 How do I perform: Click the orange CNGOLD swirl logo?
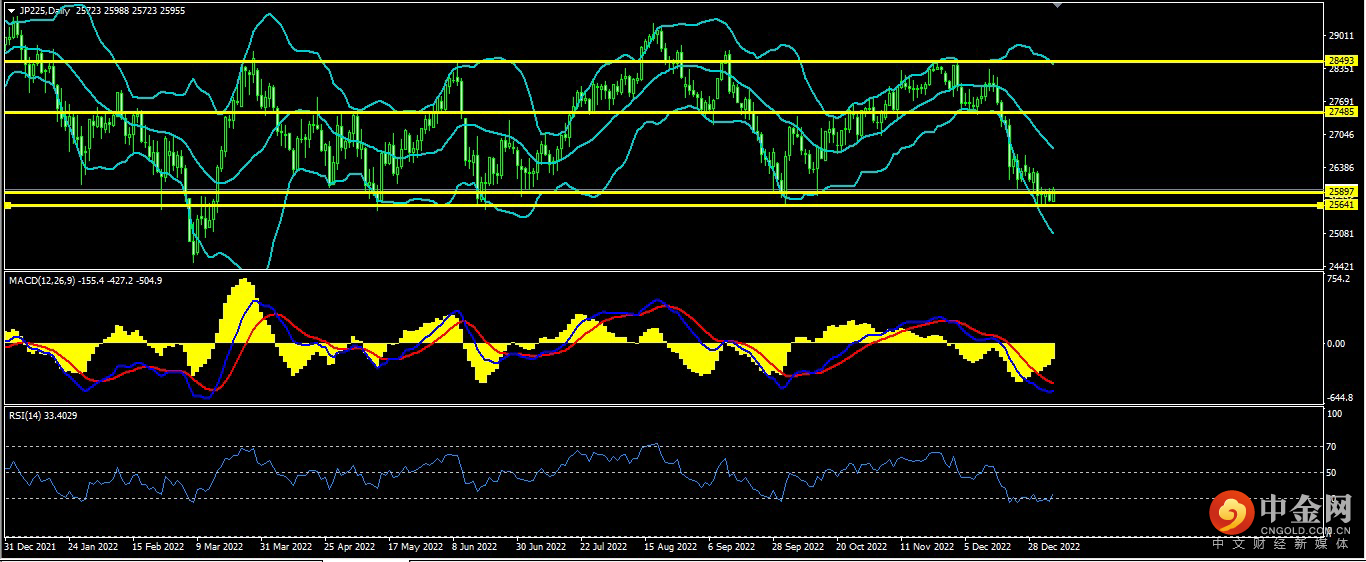(x=1231, y=512)
